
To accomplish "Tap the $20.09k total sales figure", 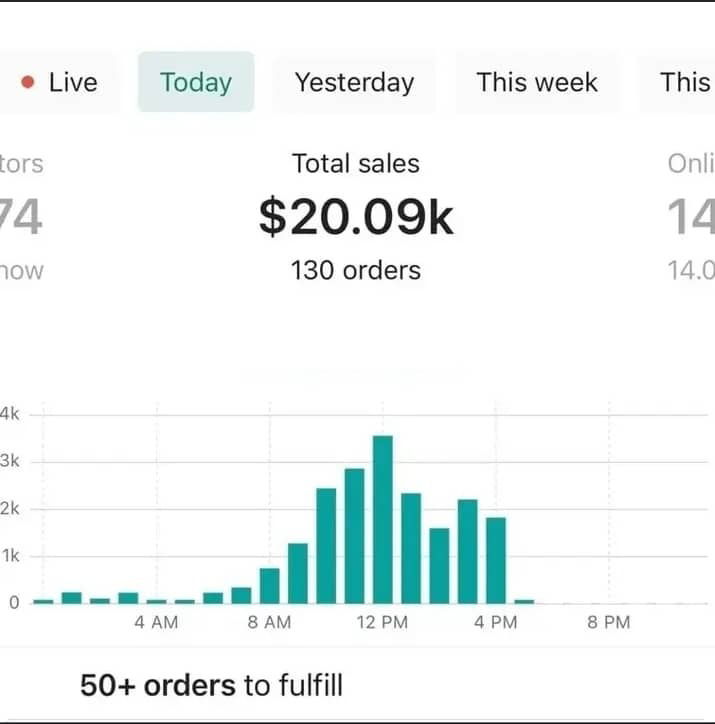I will [356, 217].
